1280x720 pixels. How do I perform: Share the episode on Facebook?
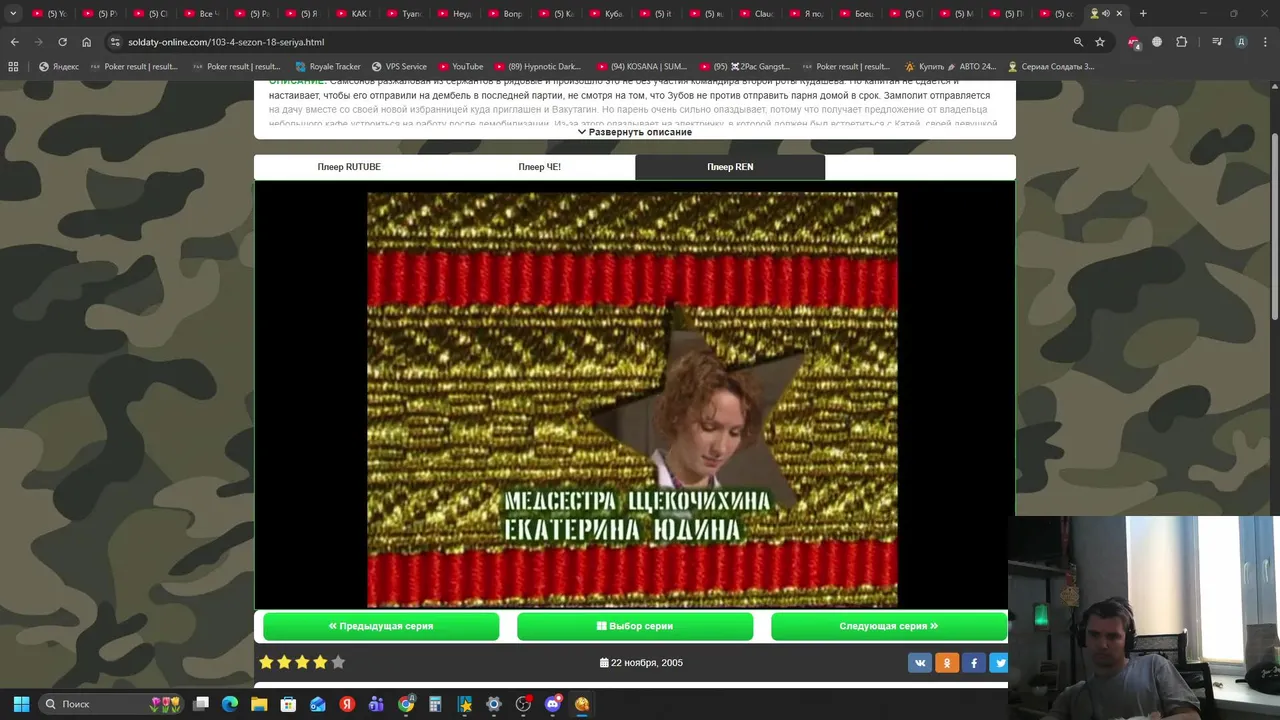point(974,662)
